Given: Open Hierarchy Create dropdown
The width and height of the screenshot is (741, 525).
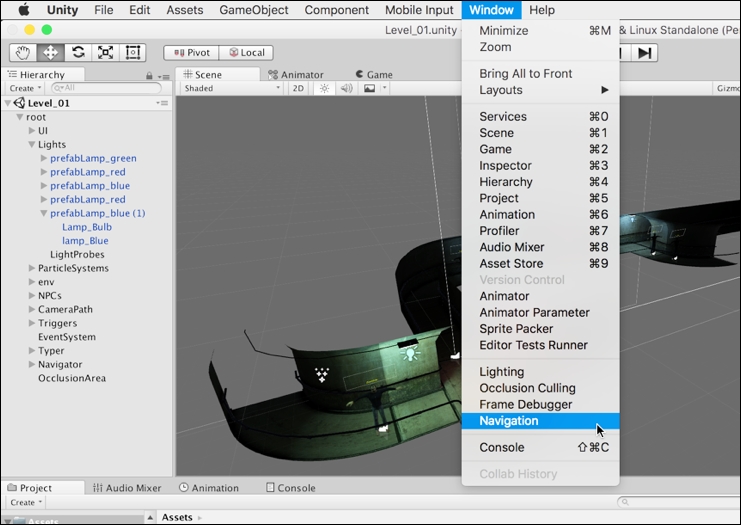Looking at the screenshot, I should point(25,88).
